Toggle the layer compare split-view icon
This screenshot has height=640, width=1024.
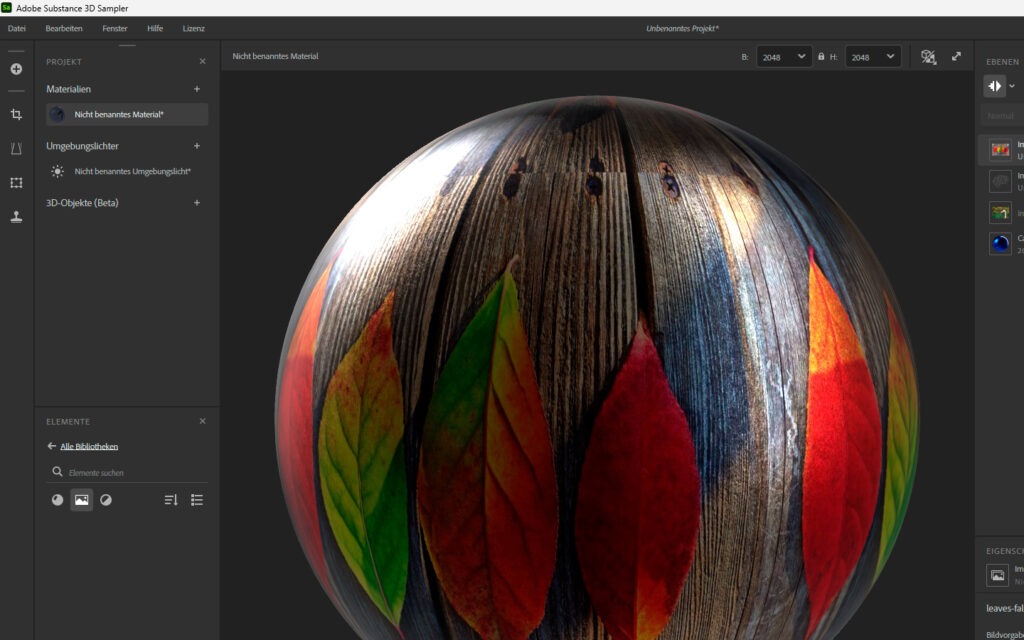click(x=995, y=86)
